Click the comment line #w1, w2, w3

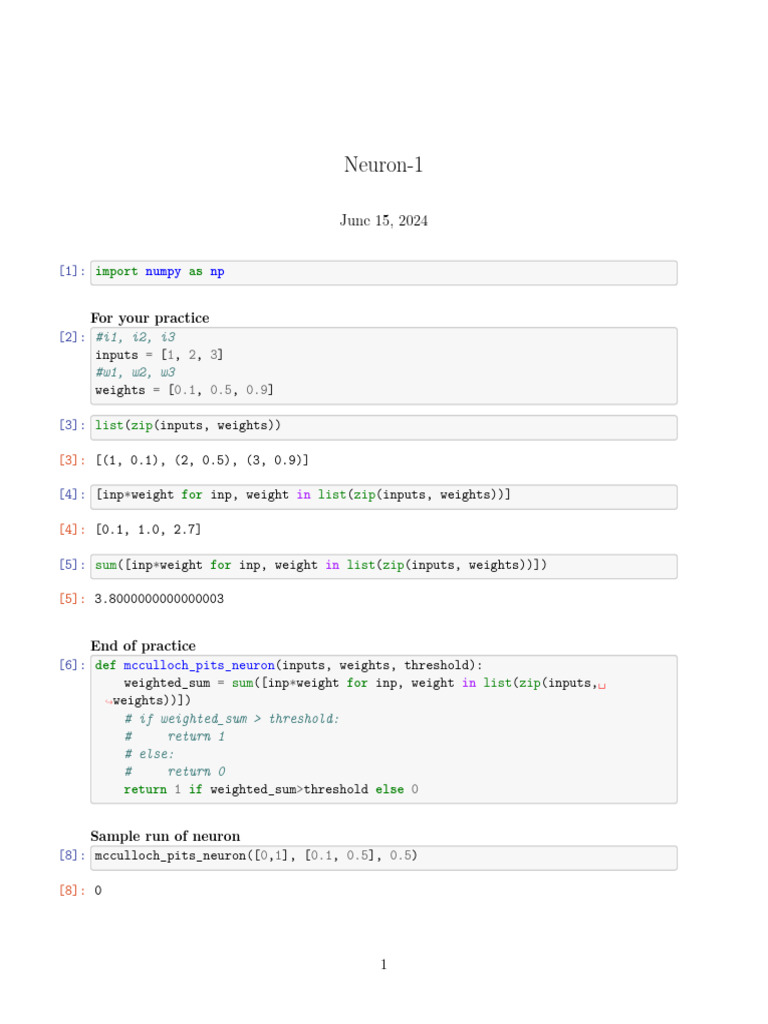tap(135, 372)
